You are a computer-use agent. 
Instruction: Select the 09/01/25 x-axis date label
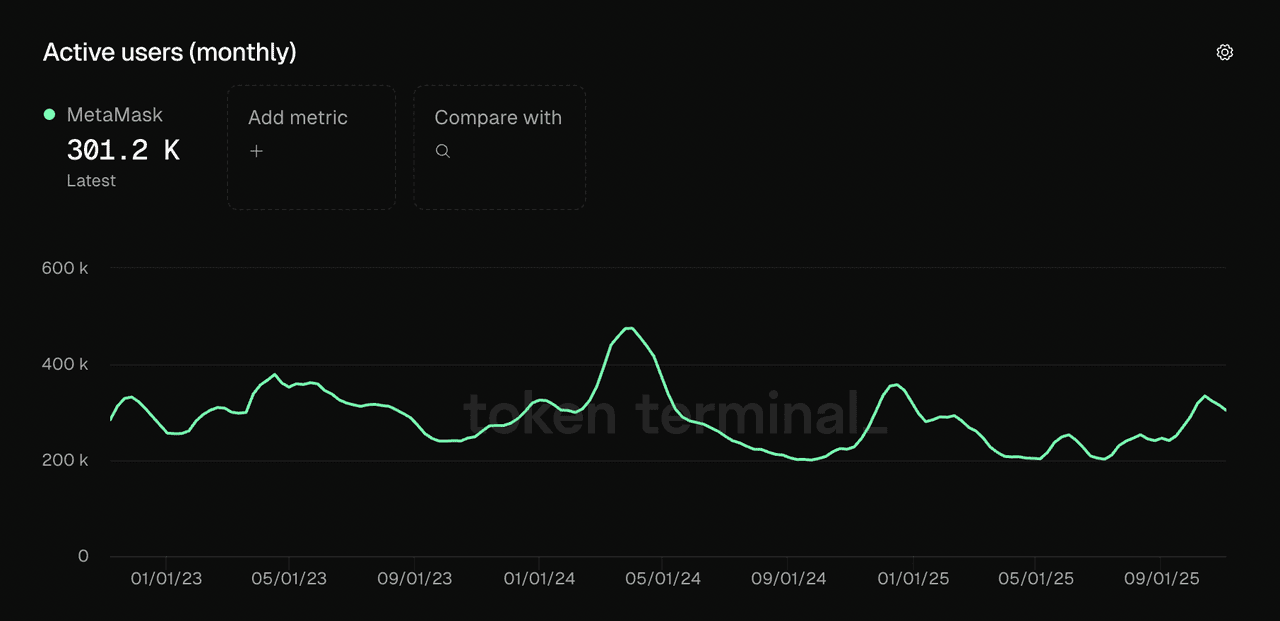1162,579
